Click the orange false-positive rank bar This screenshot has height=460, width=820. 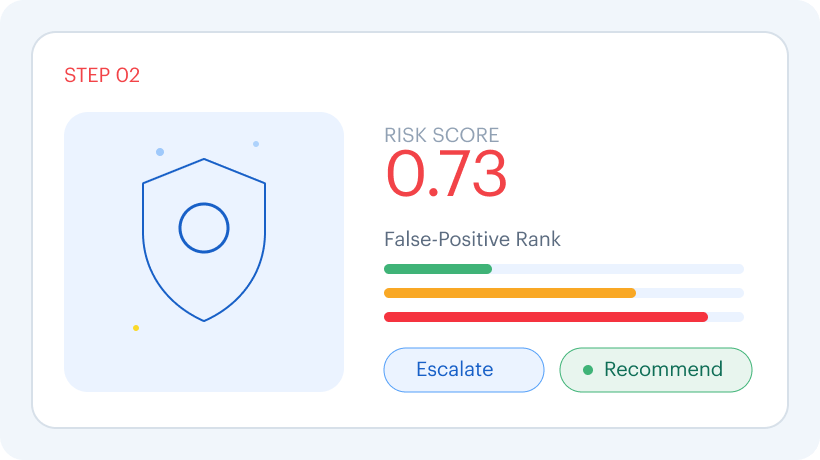[x=510, y=293]
